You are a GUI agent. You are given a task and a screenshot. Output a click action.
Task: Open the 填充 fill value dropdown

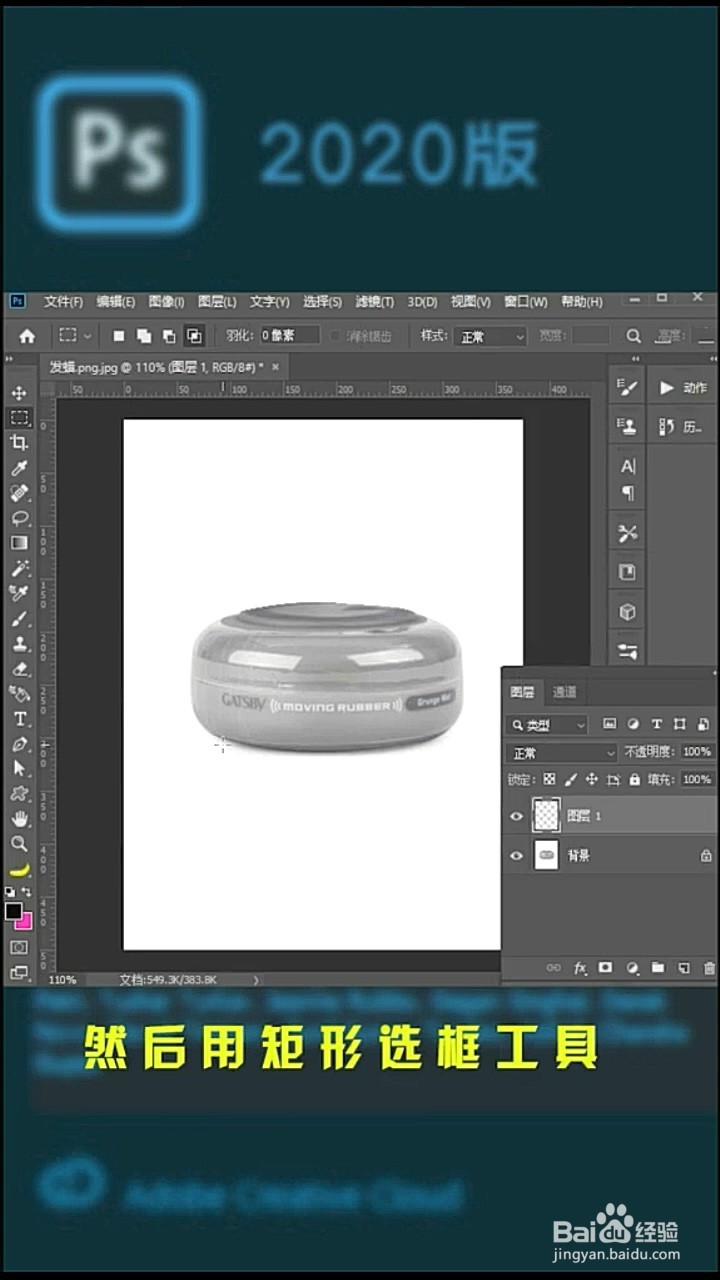click(696, 779)
